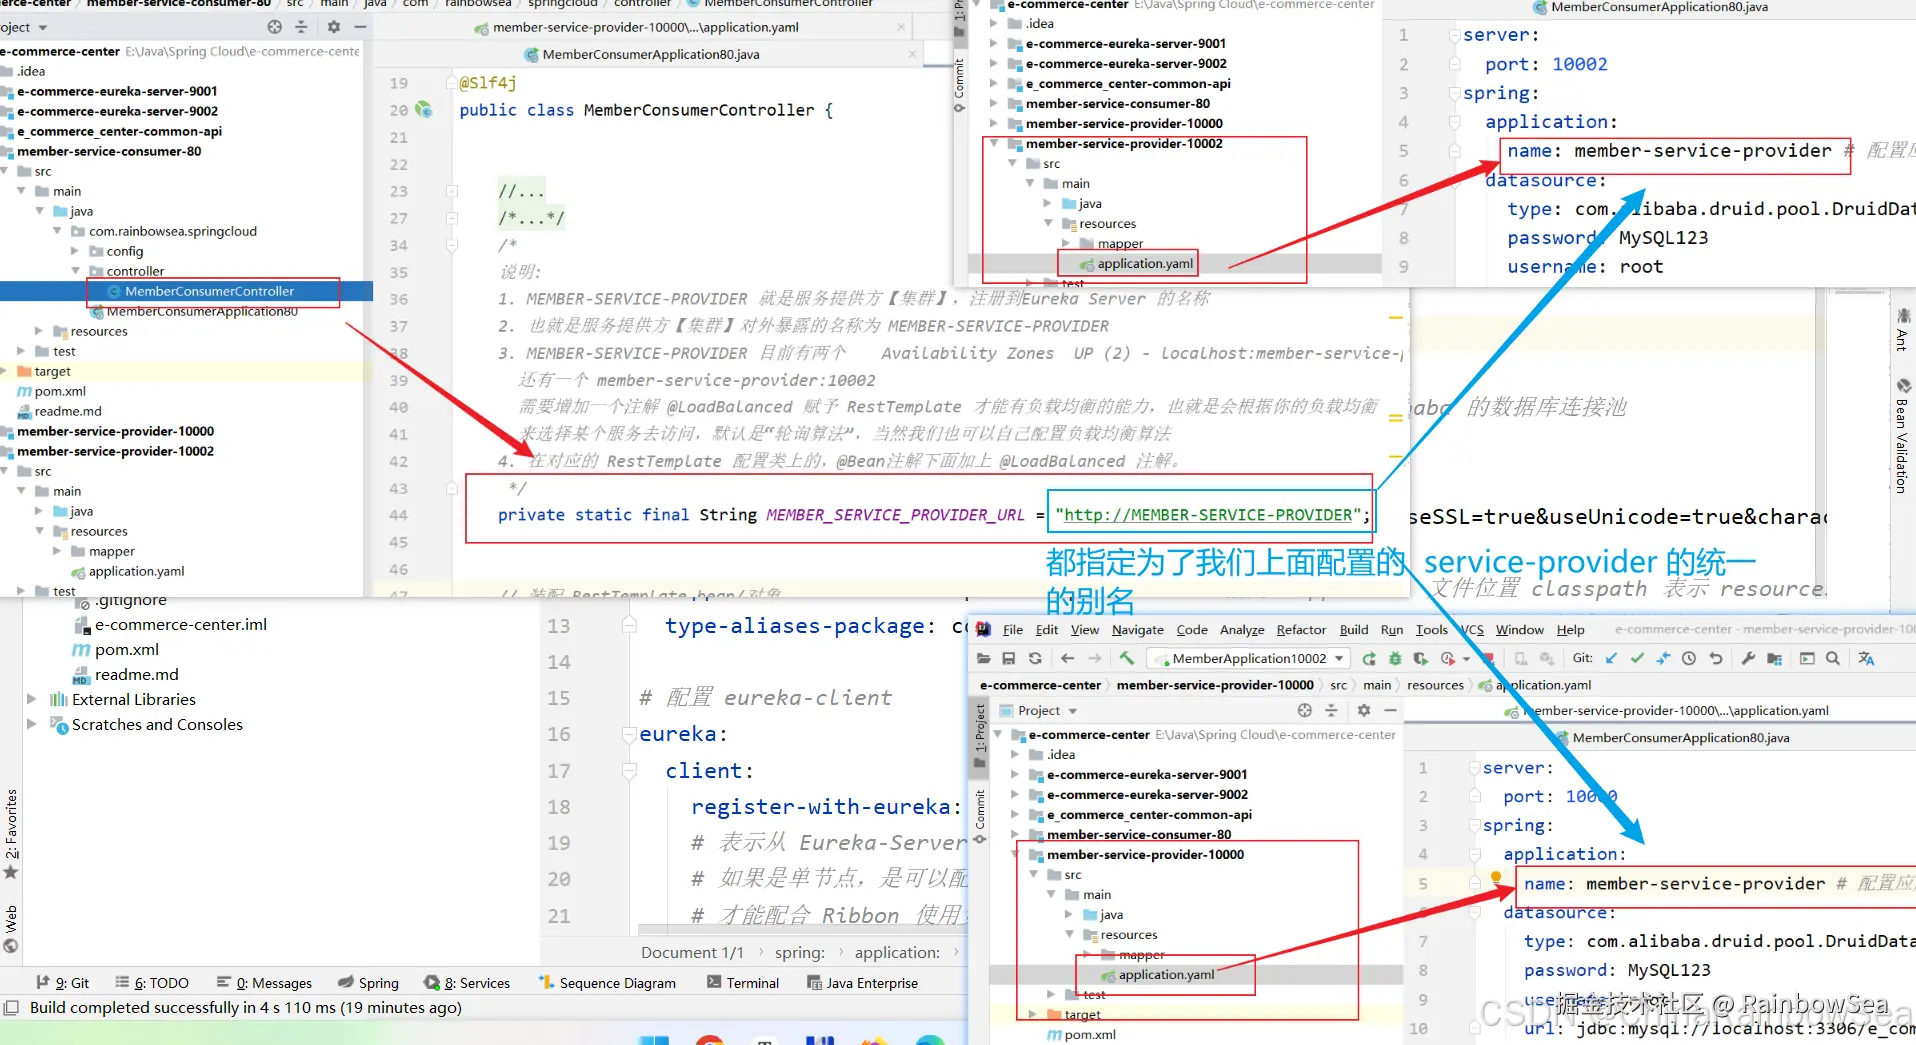
Task: Collapse the com.rainbowsea.springcloud package node
Action: click(x=57, y=232)
